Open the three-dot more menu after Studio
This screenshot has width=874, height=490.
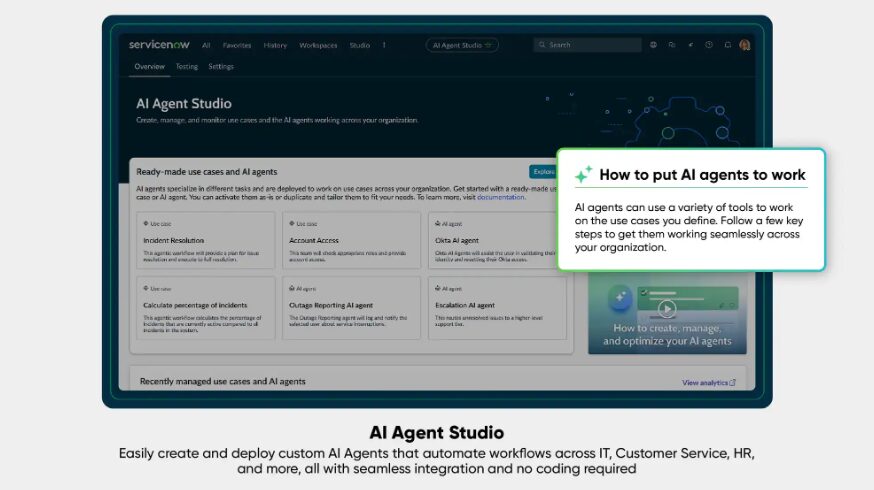pyautogui.click(x=384, y=45)
